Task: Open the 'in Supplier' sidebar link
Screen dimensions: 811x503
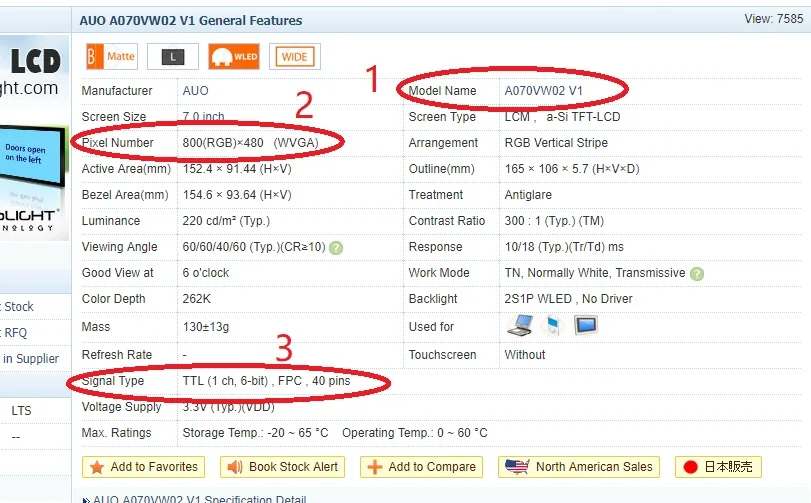Action: (31, 359)
